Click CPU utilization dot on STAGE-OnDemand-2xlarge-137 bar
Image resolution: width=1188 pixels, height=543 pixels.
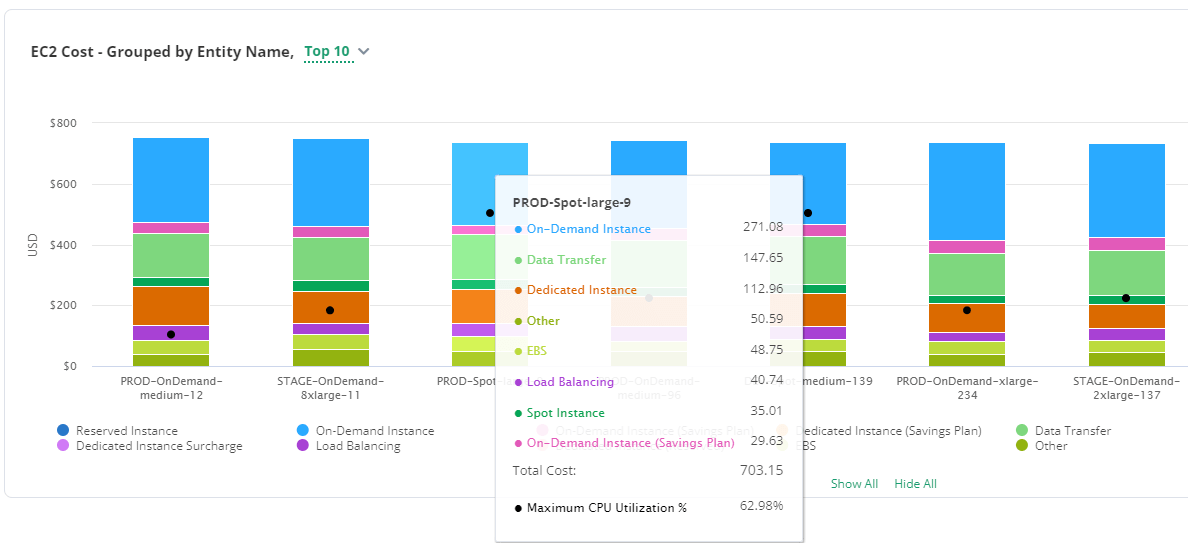click(x=1126, y=298)
